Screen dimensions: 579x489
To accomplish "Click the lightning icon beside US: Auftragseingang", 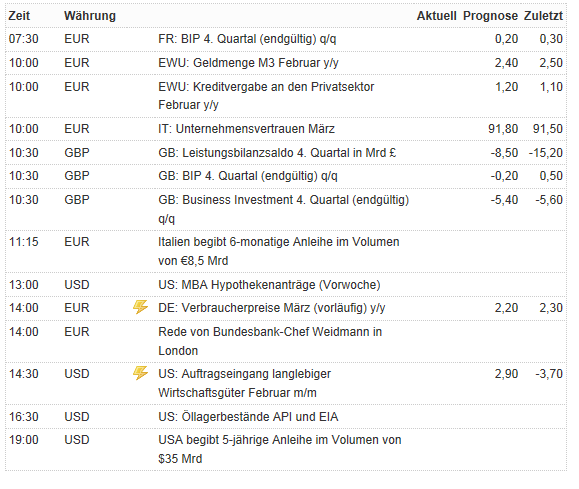I will click(140, 373).
